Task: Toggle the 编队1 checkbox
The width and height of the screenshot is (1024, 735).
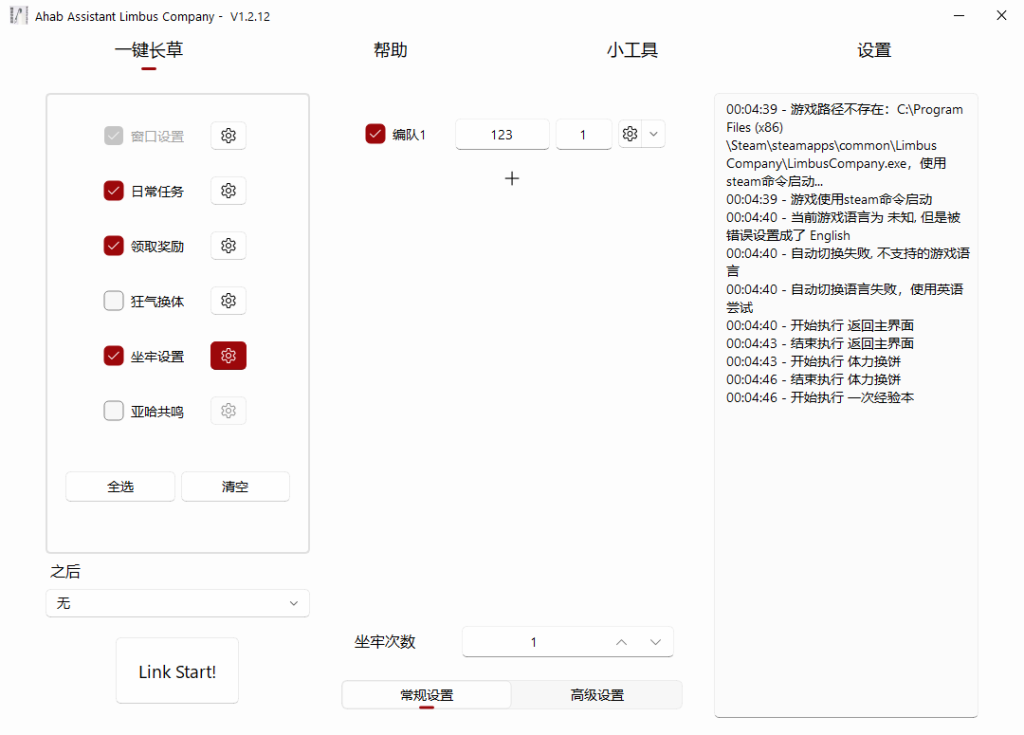Action: pos(375,134)
